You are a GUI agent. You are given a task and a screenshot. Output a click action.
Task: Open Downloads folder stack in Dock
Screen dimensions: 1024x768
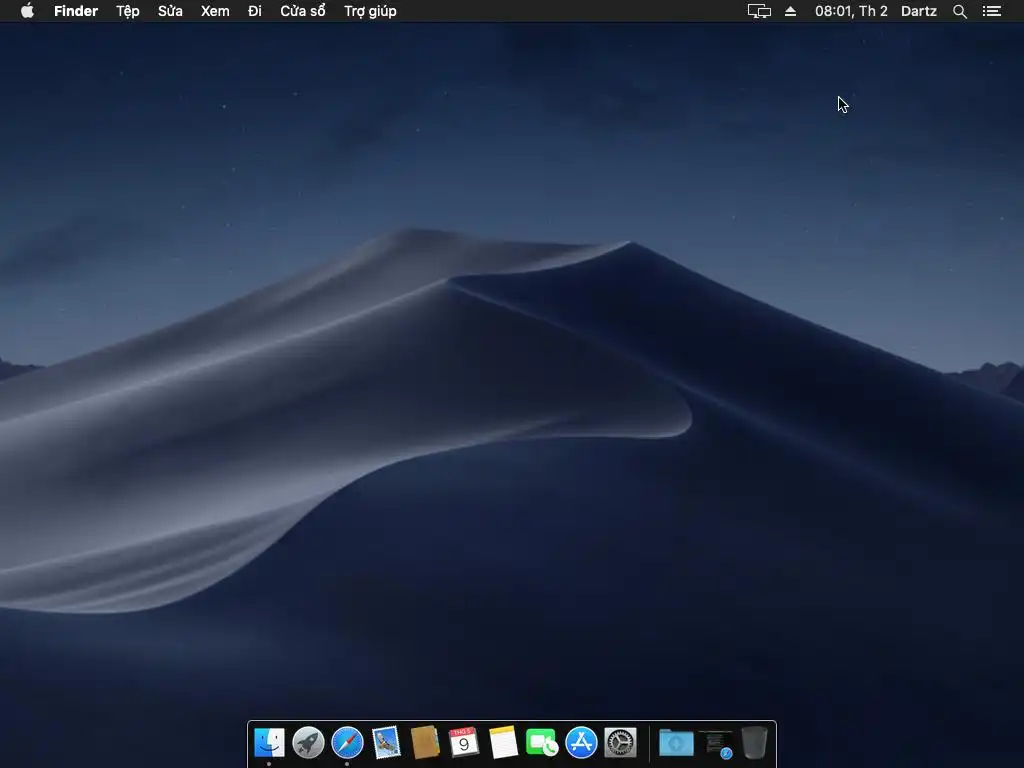pyautogui.click(x=676, y=743)
